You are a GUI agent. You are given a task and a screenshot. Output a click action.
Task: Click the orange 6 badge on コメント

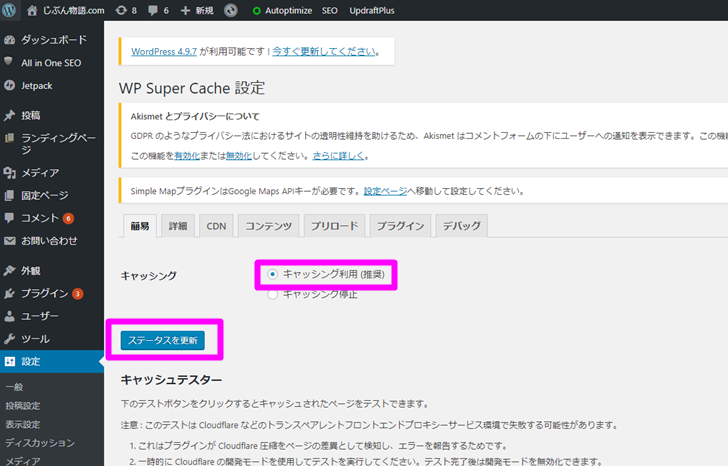[x=68, y=218]
